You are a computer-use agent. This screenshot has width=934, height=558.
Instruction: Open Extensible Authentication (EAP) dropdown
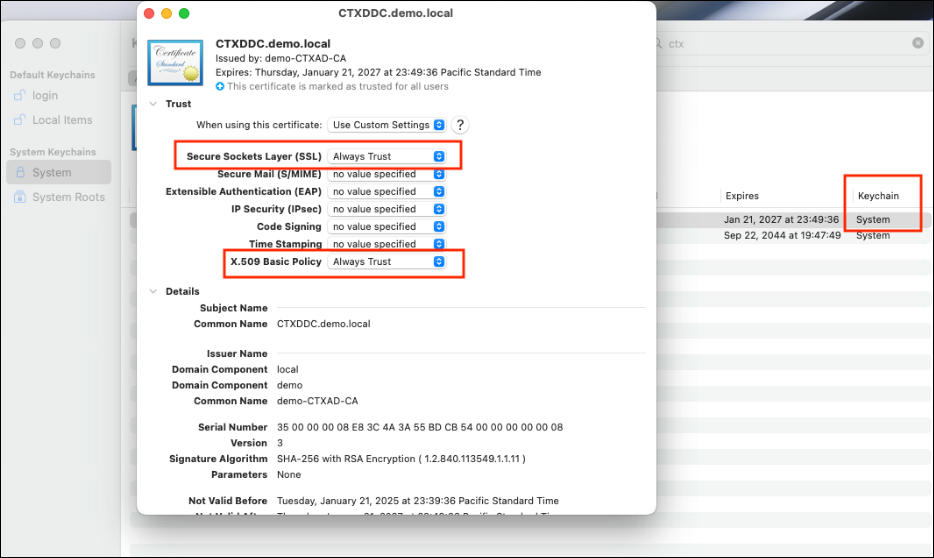tap(387, 191)
